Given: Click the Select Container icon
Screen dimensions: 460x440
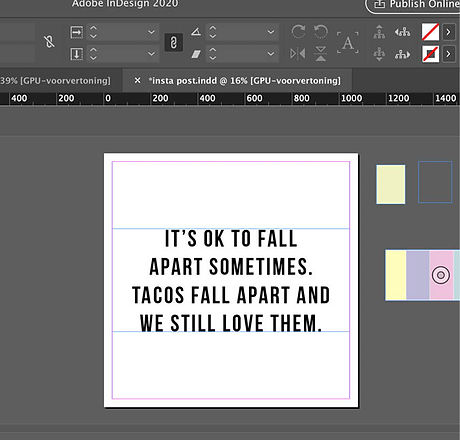Looking at the screenshot, I should pyautogui.click(x=379, y=32).
